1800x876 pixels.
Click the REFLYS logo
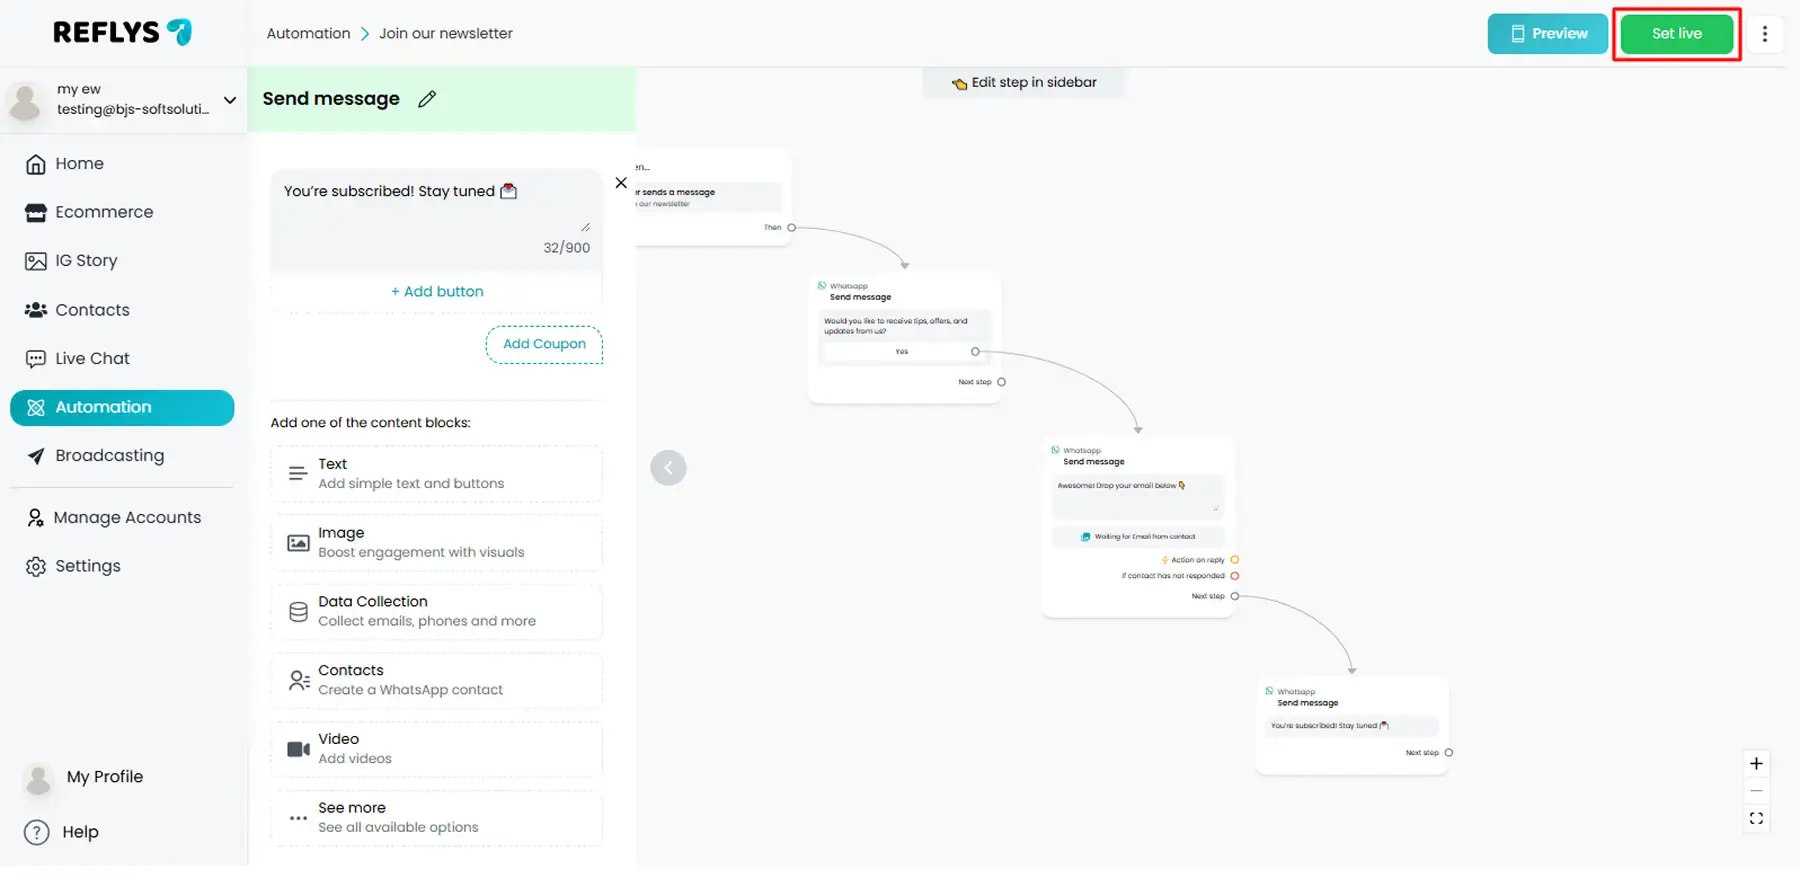[122, 33]
